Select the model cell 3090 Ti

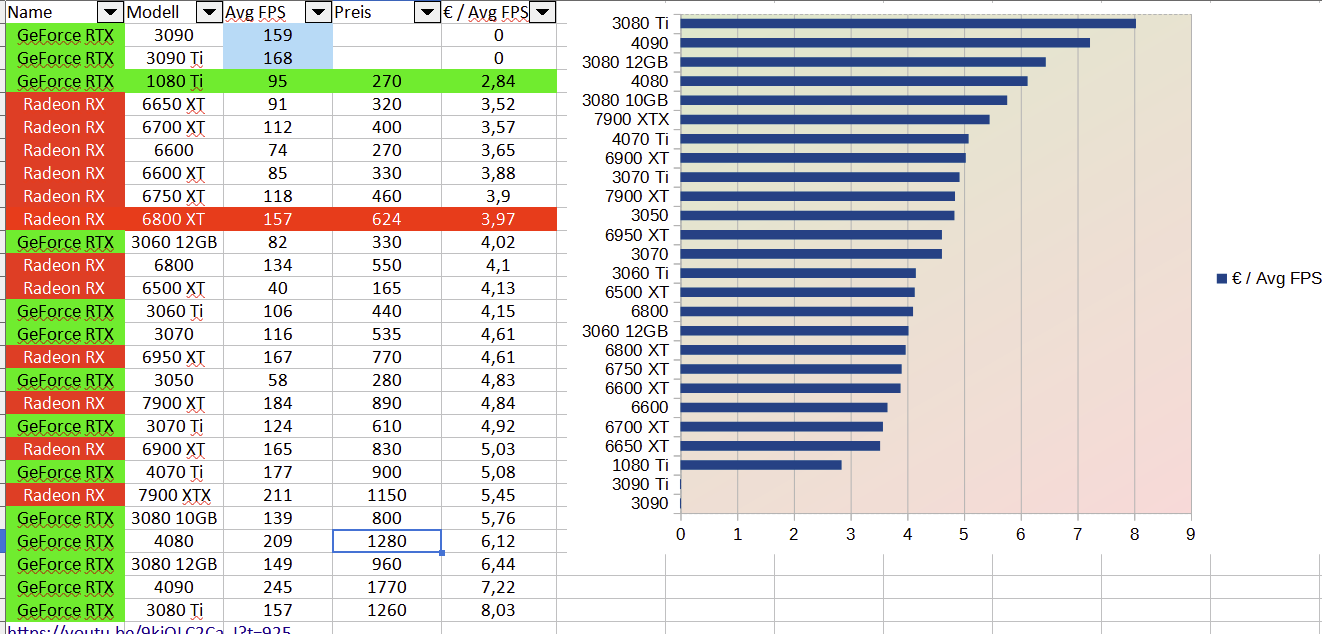174,58
